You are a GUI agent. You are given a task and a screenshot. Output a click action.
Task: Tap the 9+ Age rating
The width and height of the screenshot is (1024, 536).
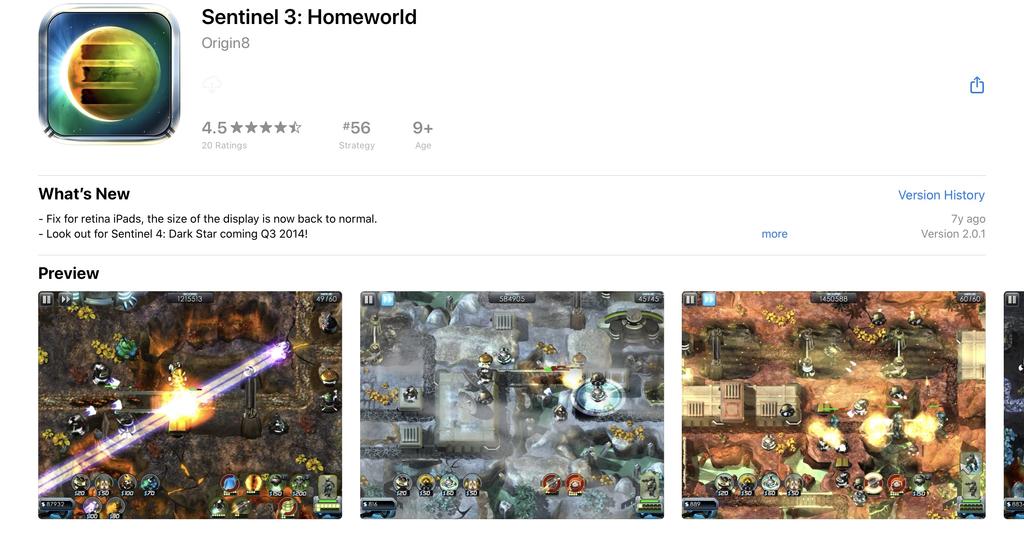[x=423, y=134]
